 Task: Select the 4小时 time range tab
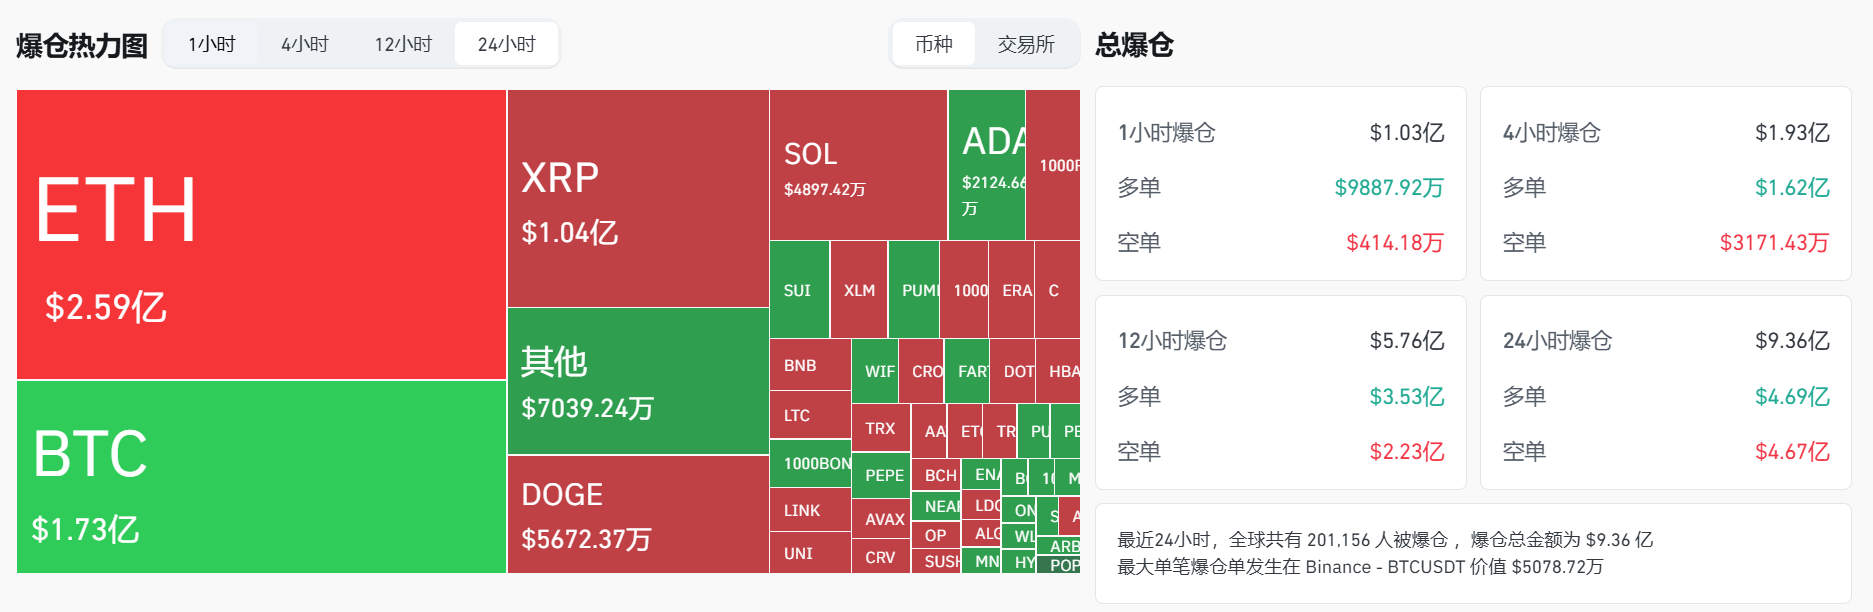[x=305, y=44]
